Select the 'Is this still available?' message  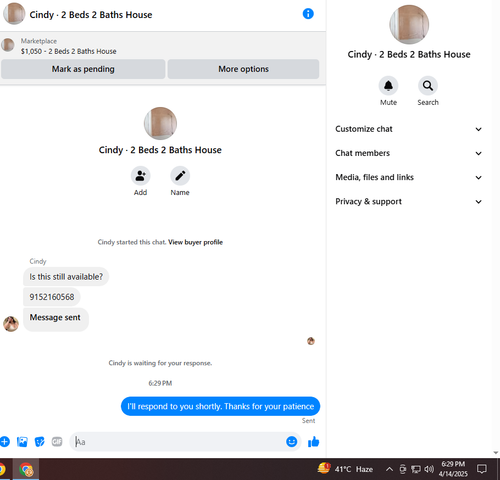pos(66,277)
